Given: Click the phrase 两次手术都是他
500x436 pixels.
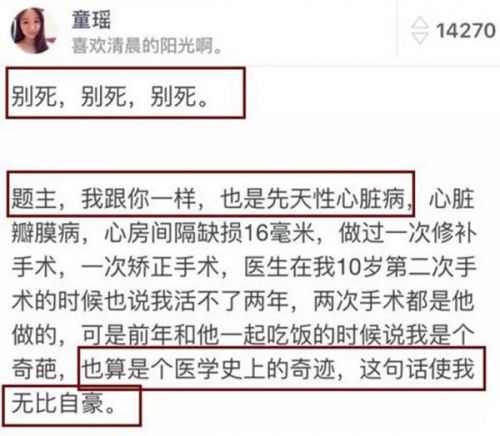Looking at the screenshot, I should [x=394, y=301].
